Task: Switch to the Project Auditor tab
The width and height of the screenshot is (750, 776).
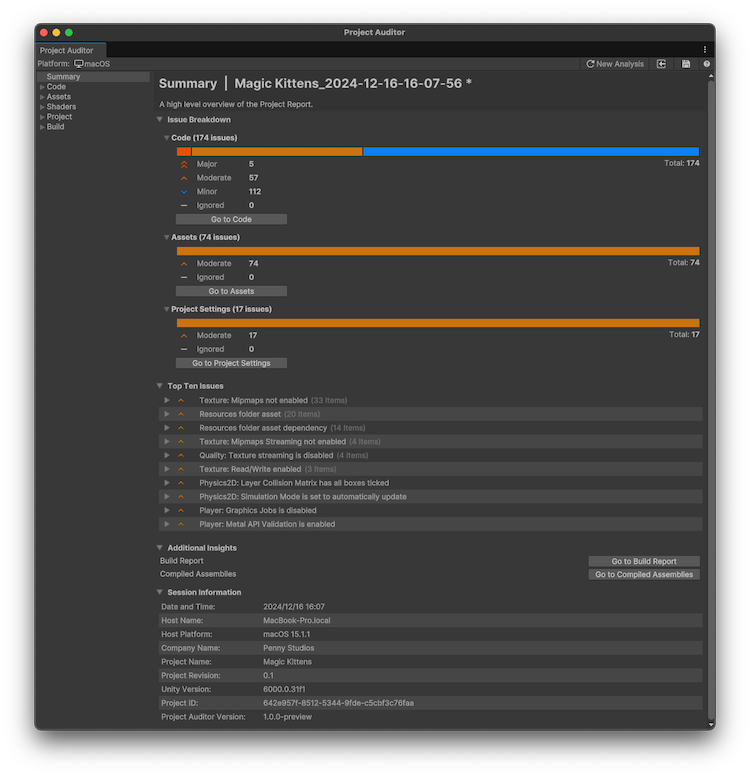Action: coord(67,50)
